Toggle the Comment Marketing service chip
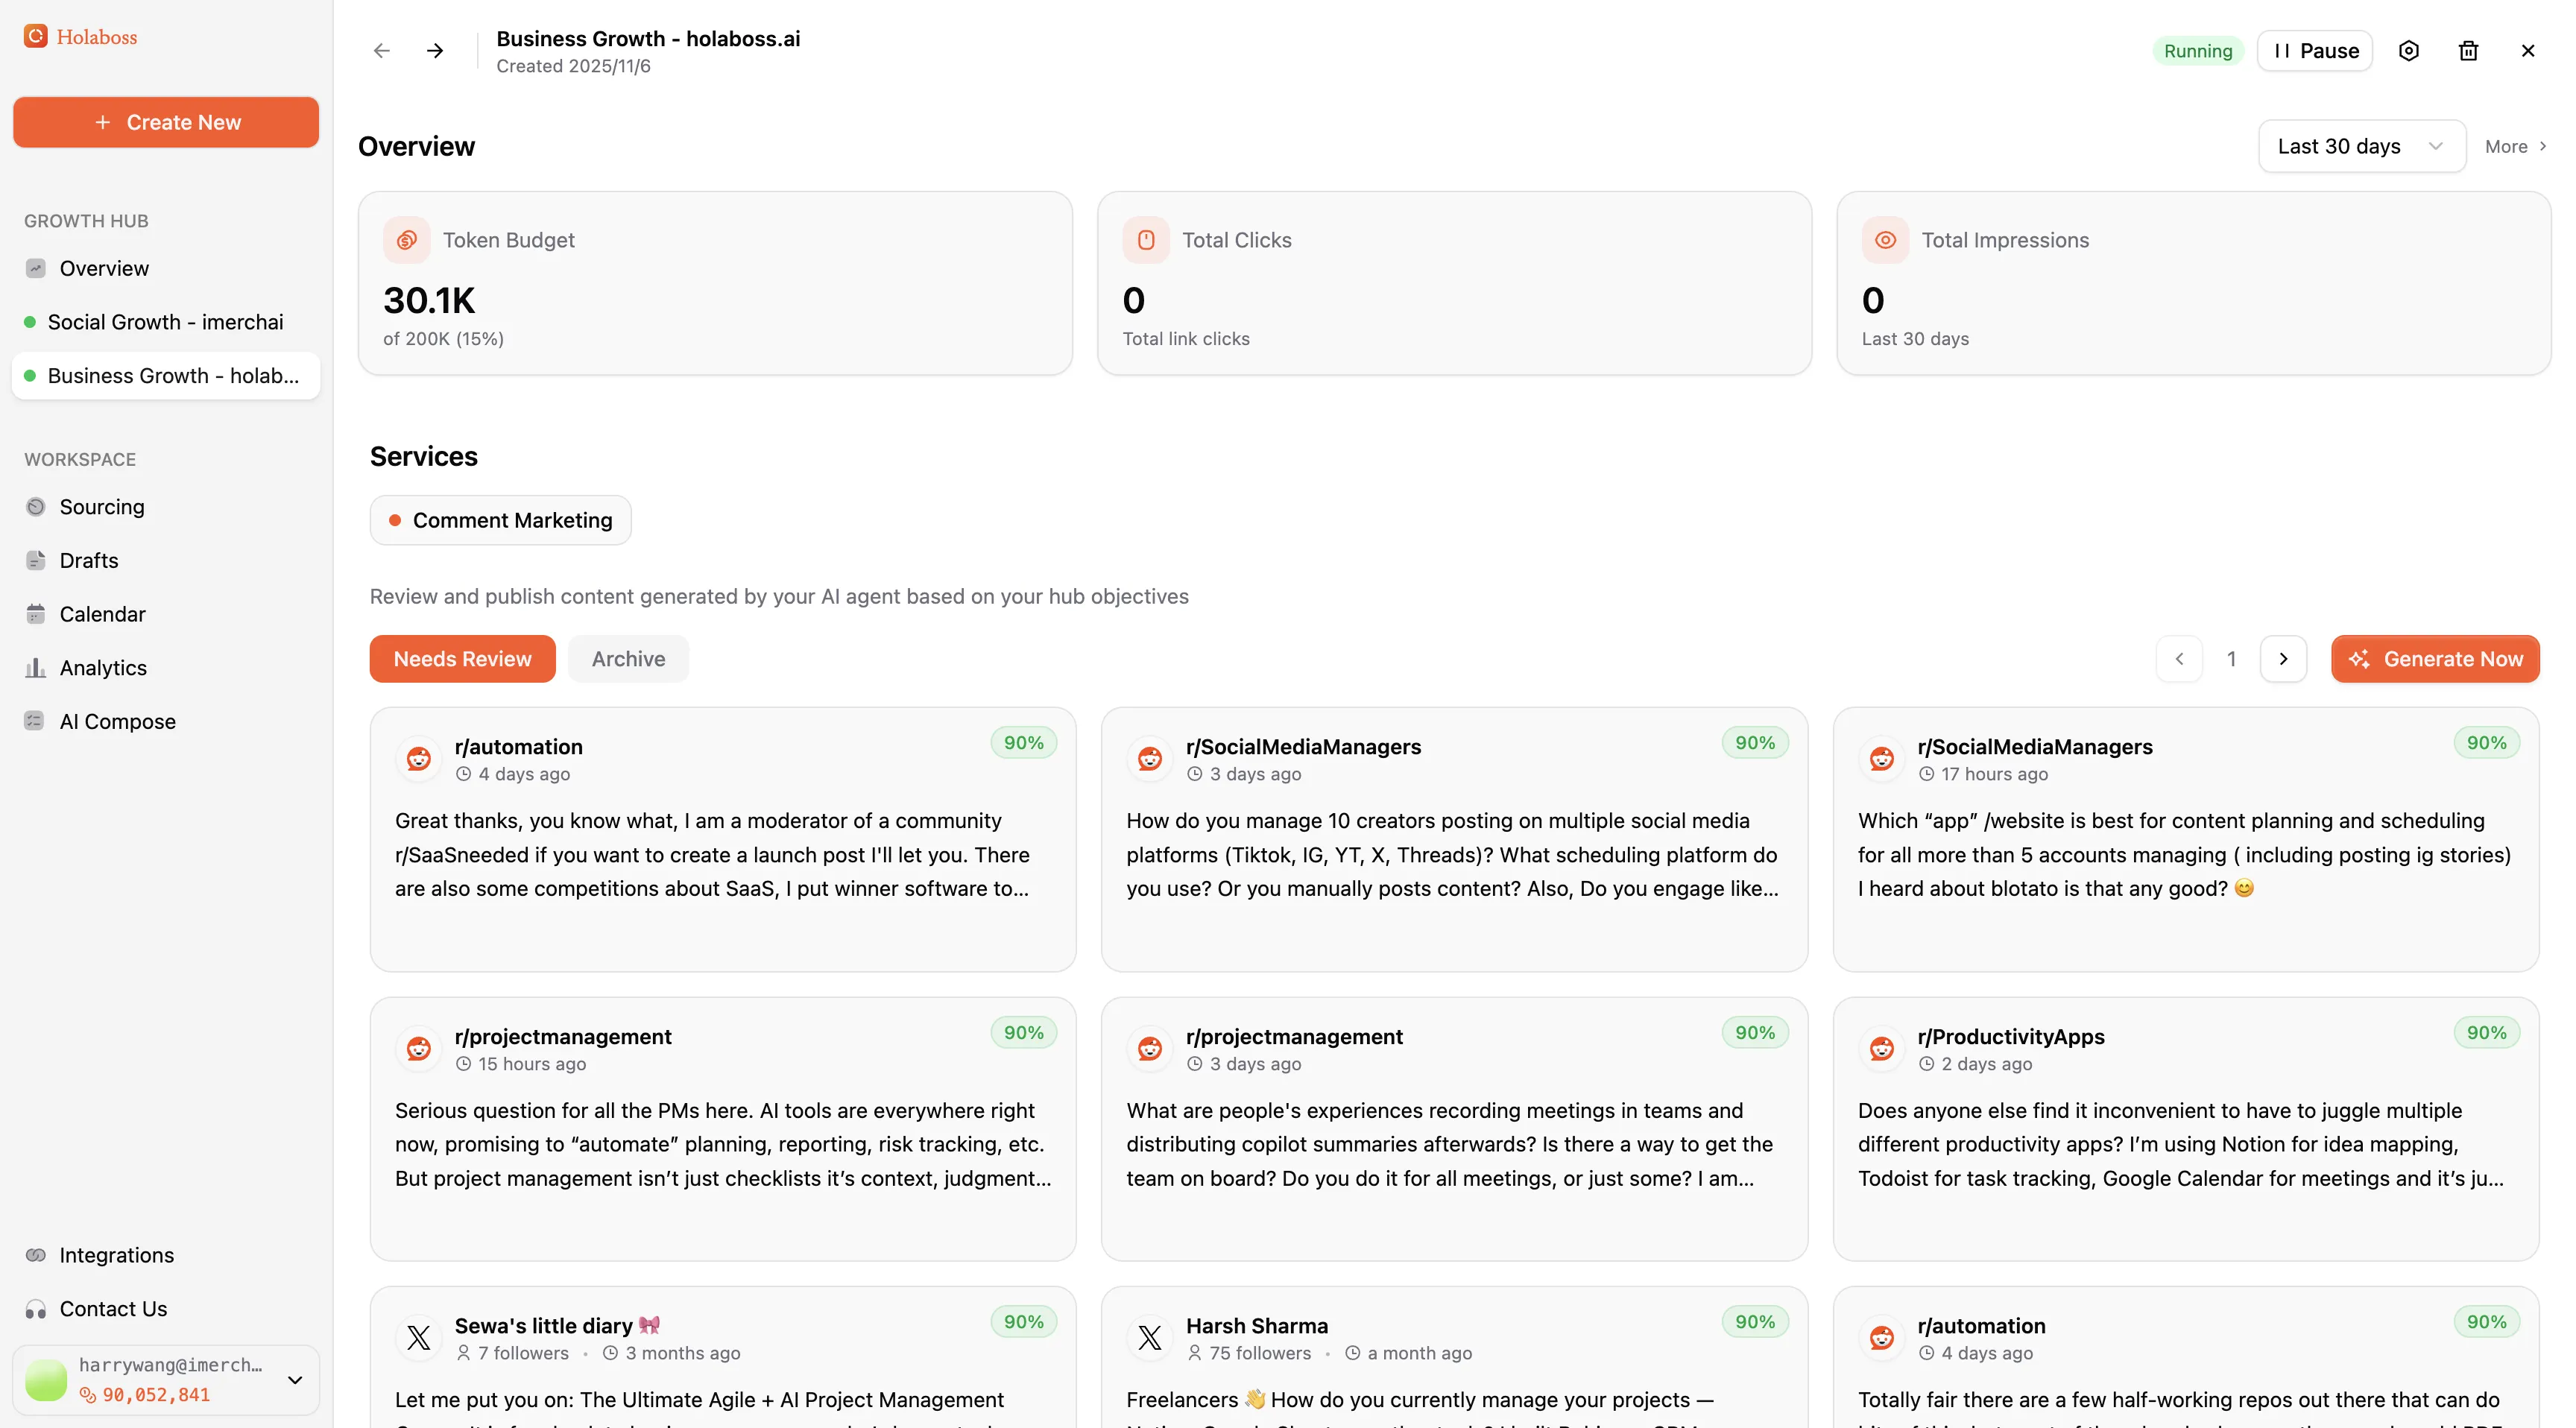 pyautogui.click(x=500, y=520)
